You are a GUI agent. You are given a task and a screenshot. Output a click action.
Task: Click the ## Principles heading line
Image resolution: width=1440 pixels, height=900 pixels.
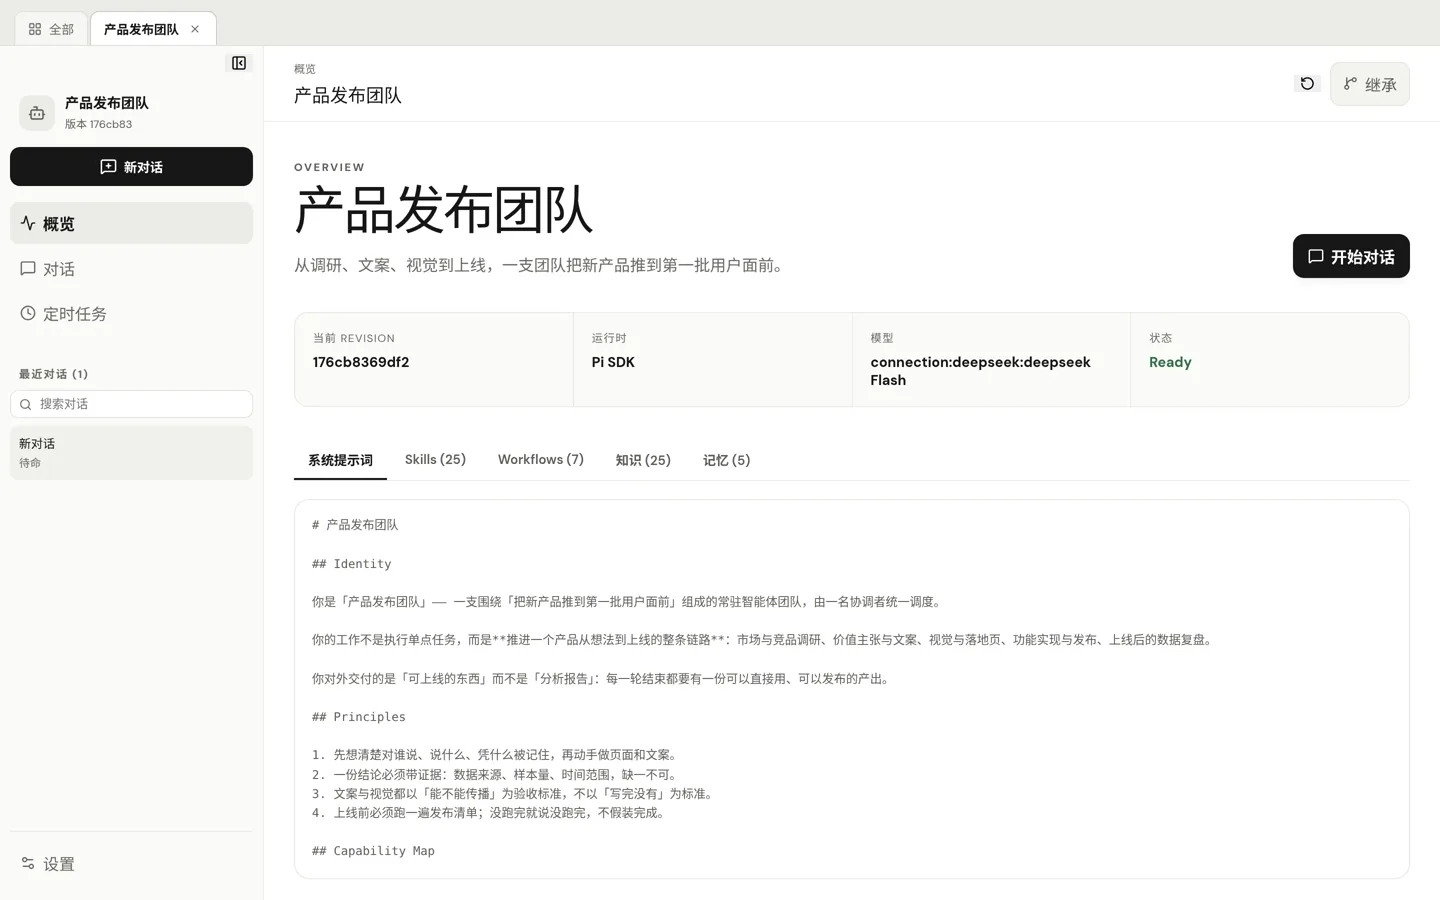click(358, 717)
